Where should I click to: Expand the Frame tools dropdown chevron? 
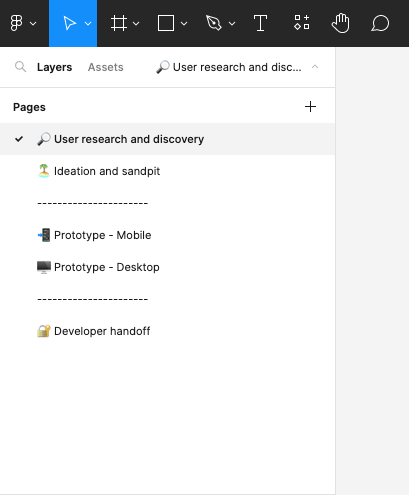[136, 23]
